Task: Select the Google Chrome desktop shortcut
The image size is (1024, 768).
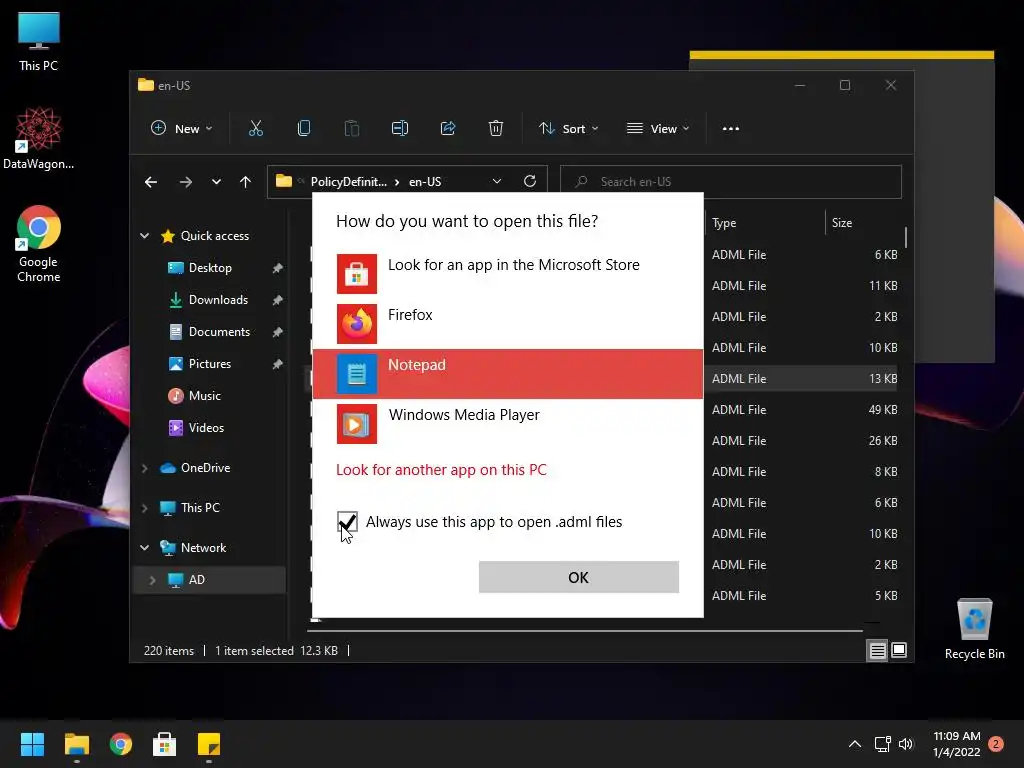Action: (39, 244)
